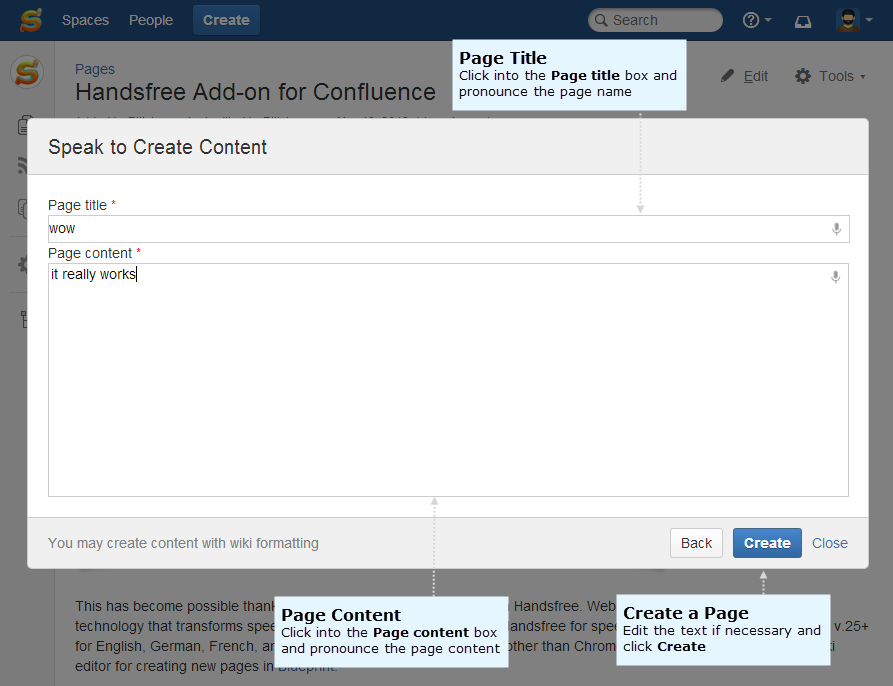Click the blue Create button in the dialog
Viewport: 893px width, 686px height.
767,543
